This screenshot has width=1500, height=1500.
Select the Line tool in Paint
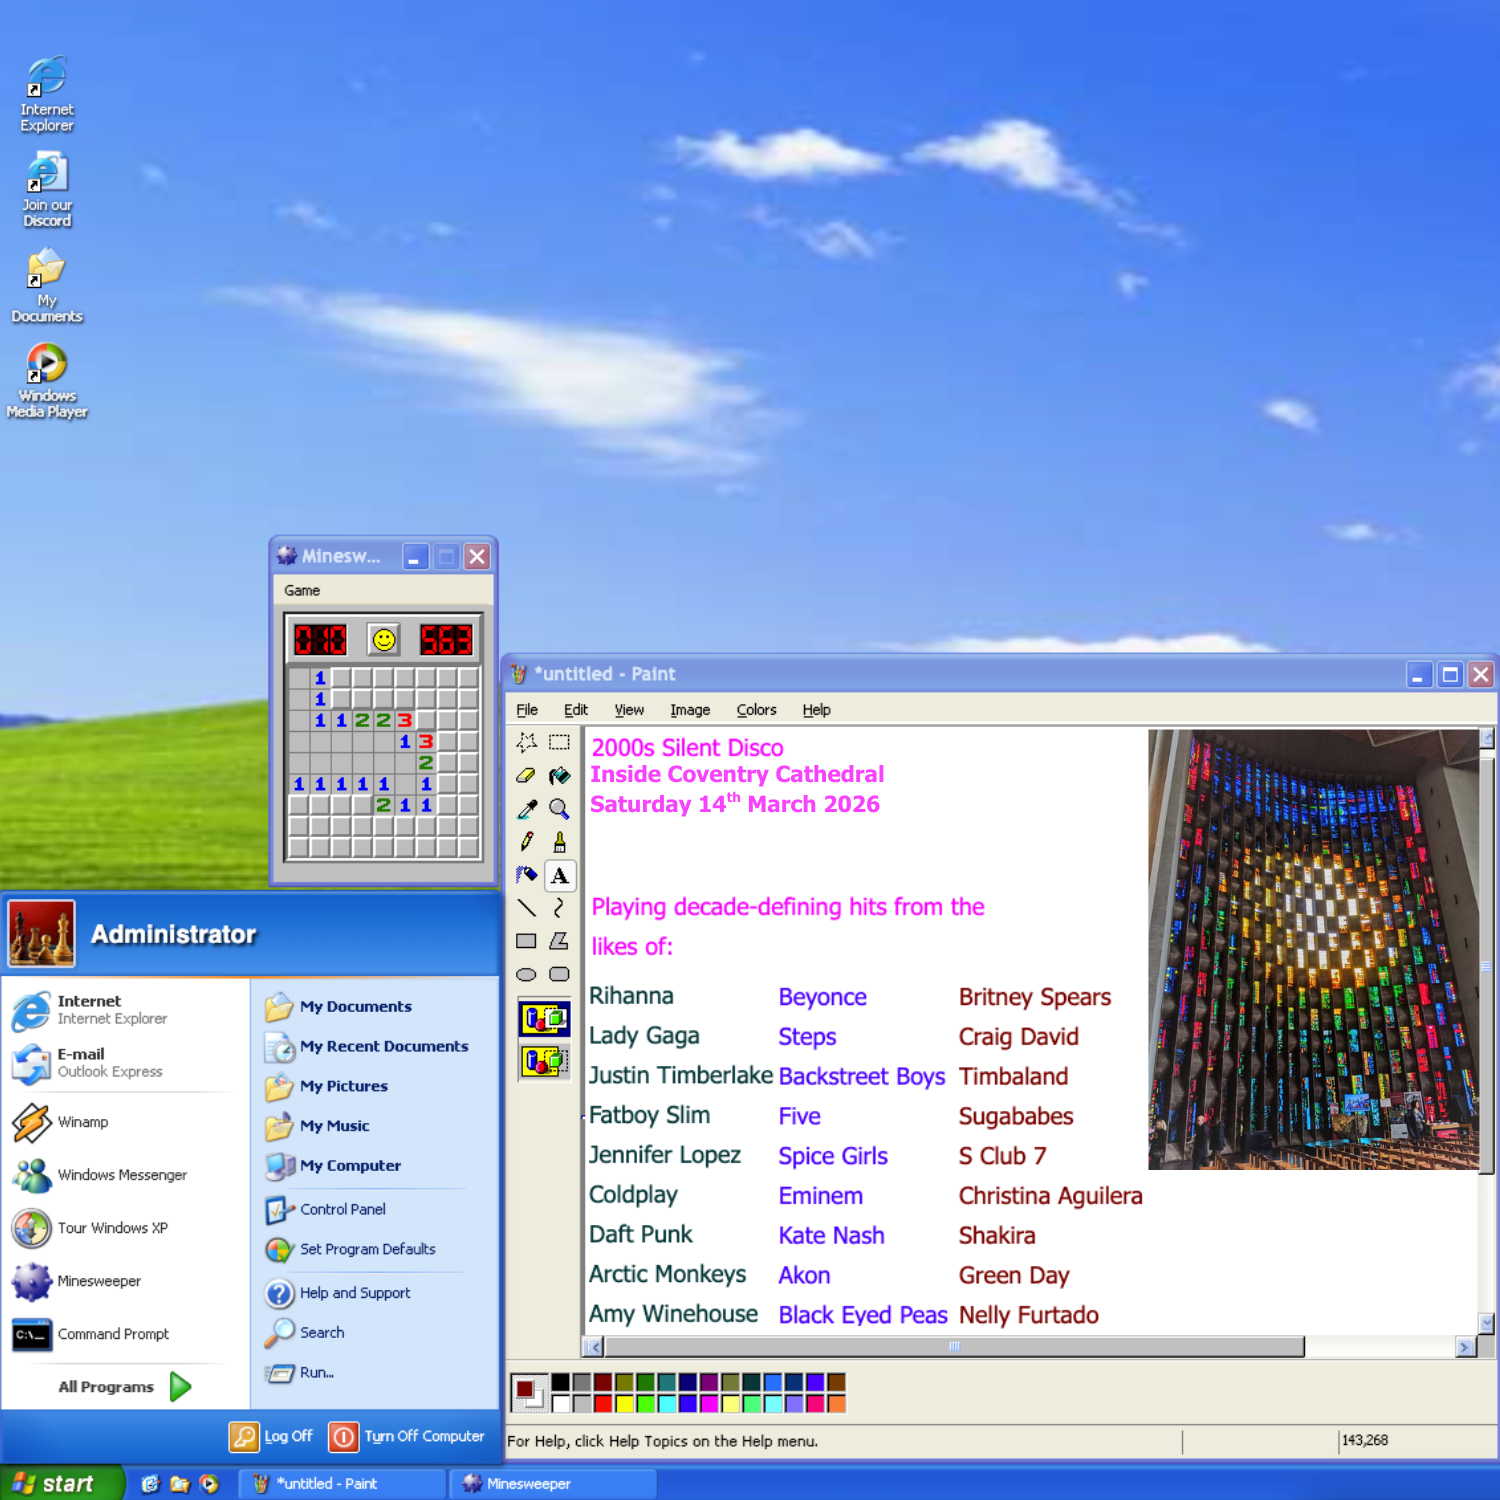pos(527,908)
